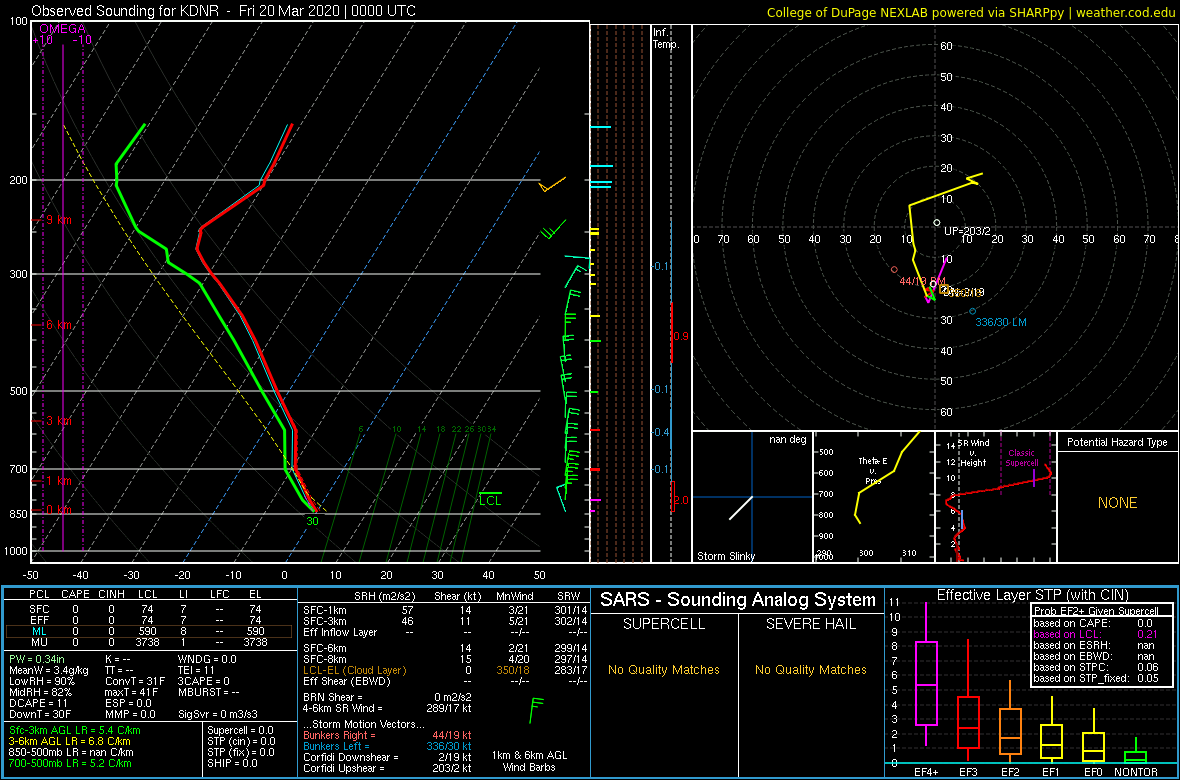Click the STP (cin) = 0.0 value
The image size is (1180, 780).
pyautogui.click(x=242, y=742)
